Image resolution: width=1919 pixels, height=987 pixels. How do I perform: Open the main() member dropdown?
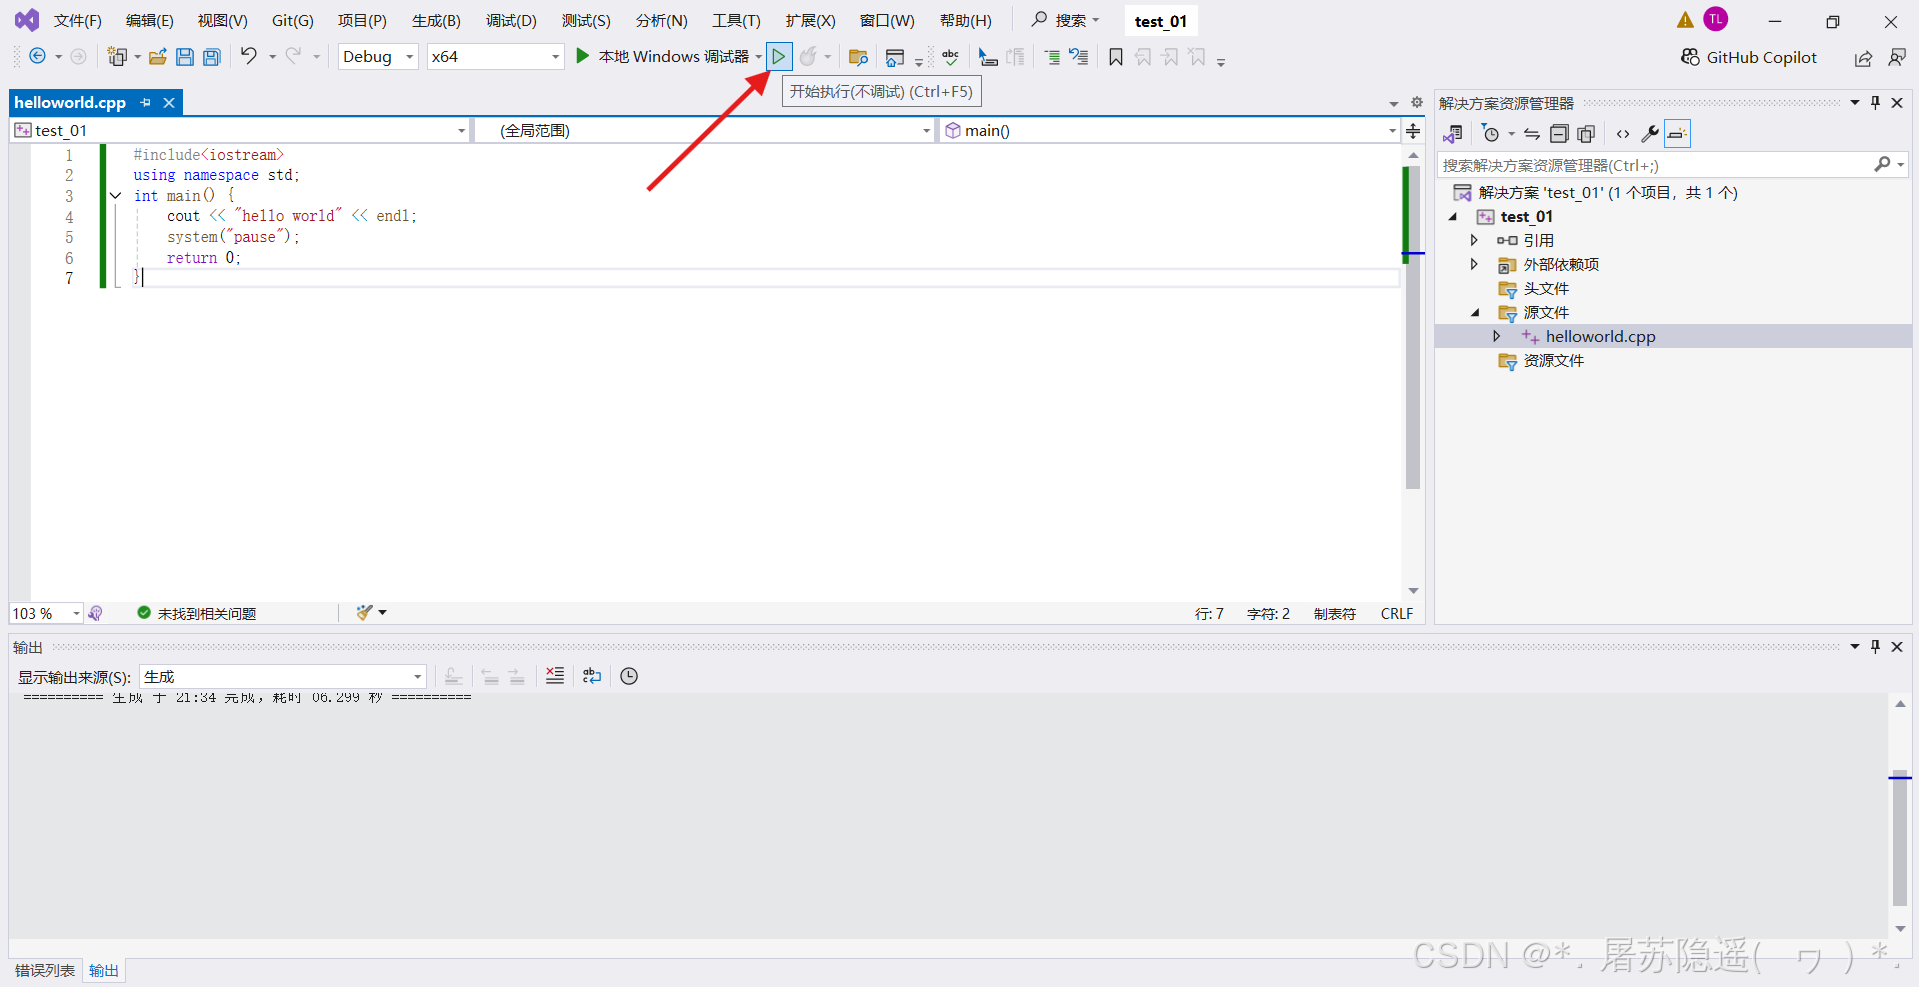point(1169,130)
